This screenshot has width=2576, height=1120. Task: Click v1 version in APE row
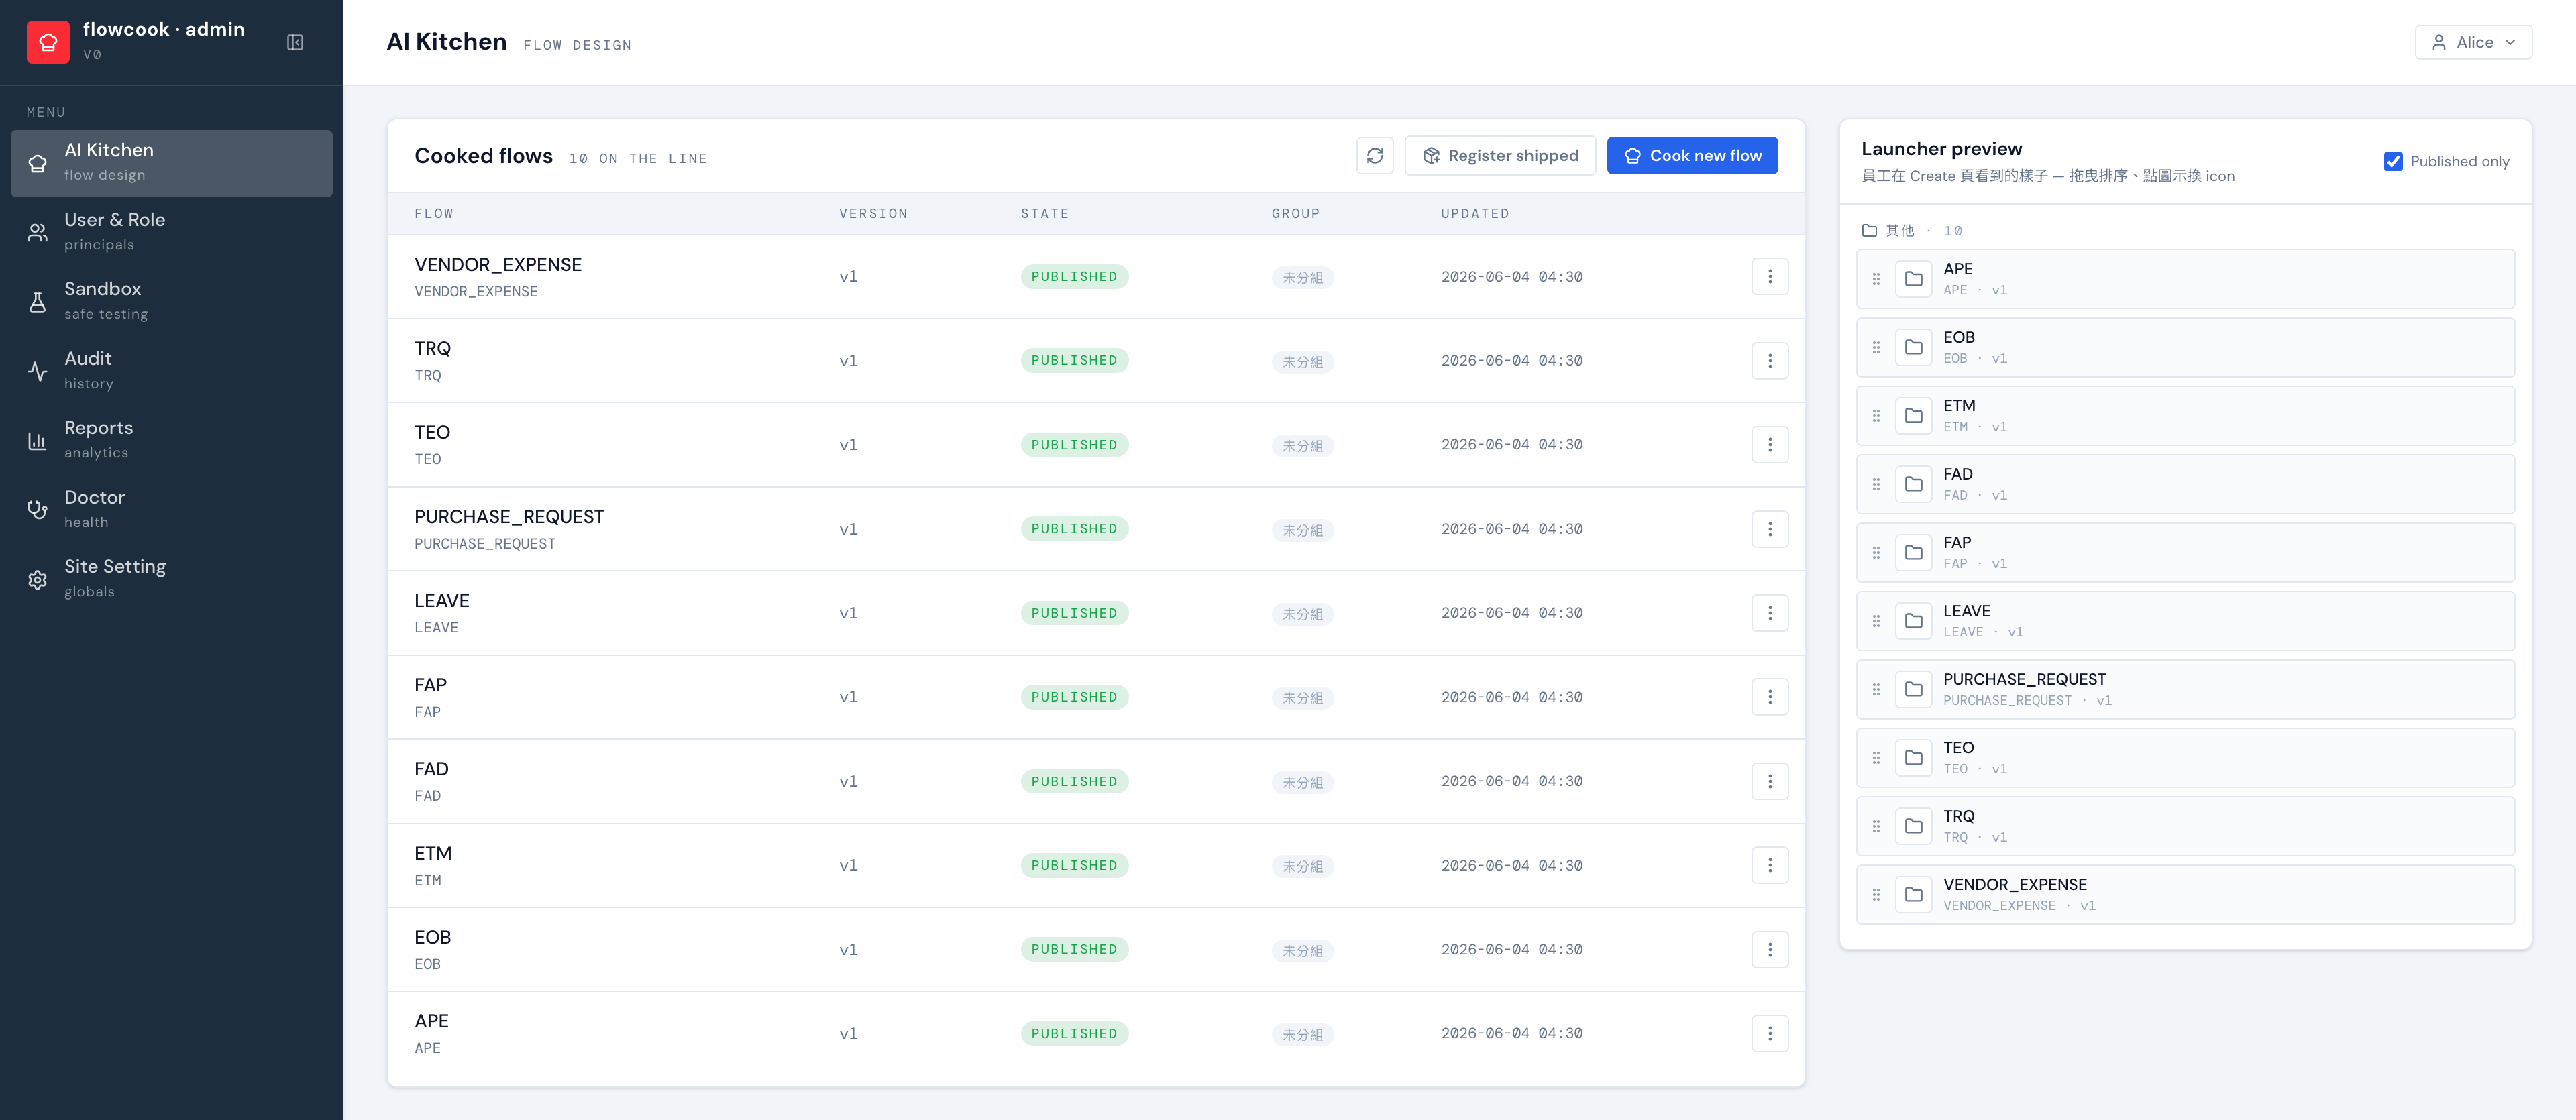tap(848, 1034)
